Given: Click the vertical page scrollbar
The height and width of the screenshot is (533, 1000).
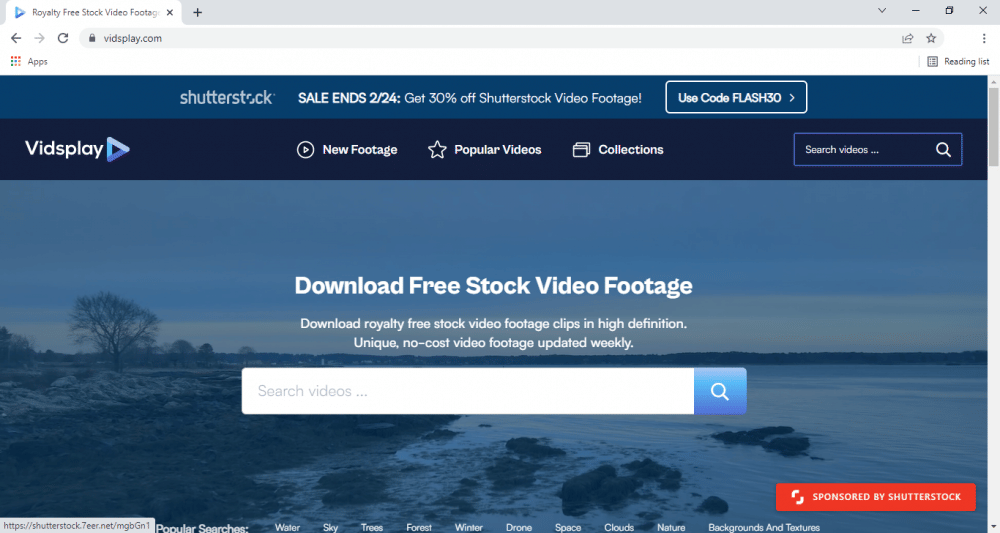Looking at the screenshot, I should tap(992, 300).
